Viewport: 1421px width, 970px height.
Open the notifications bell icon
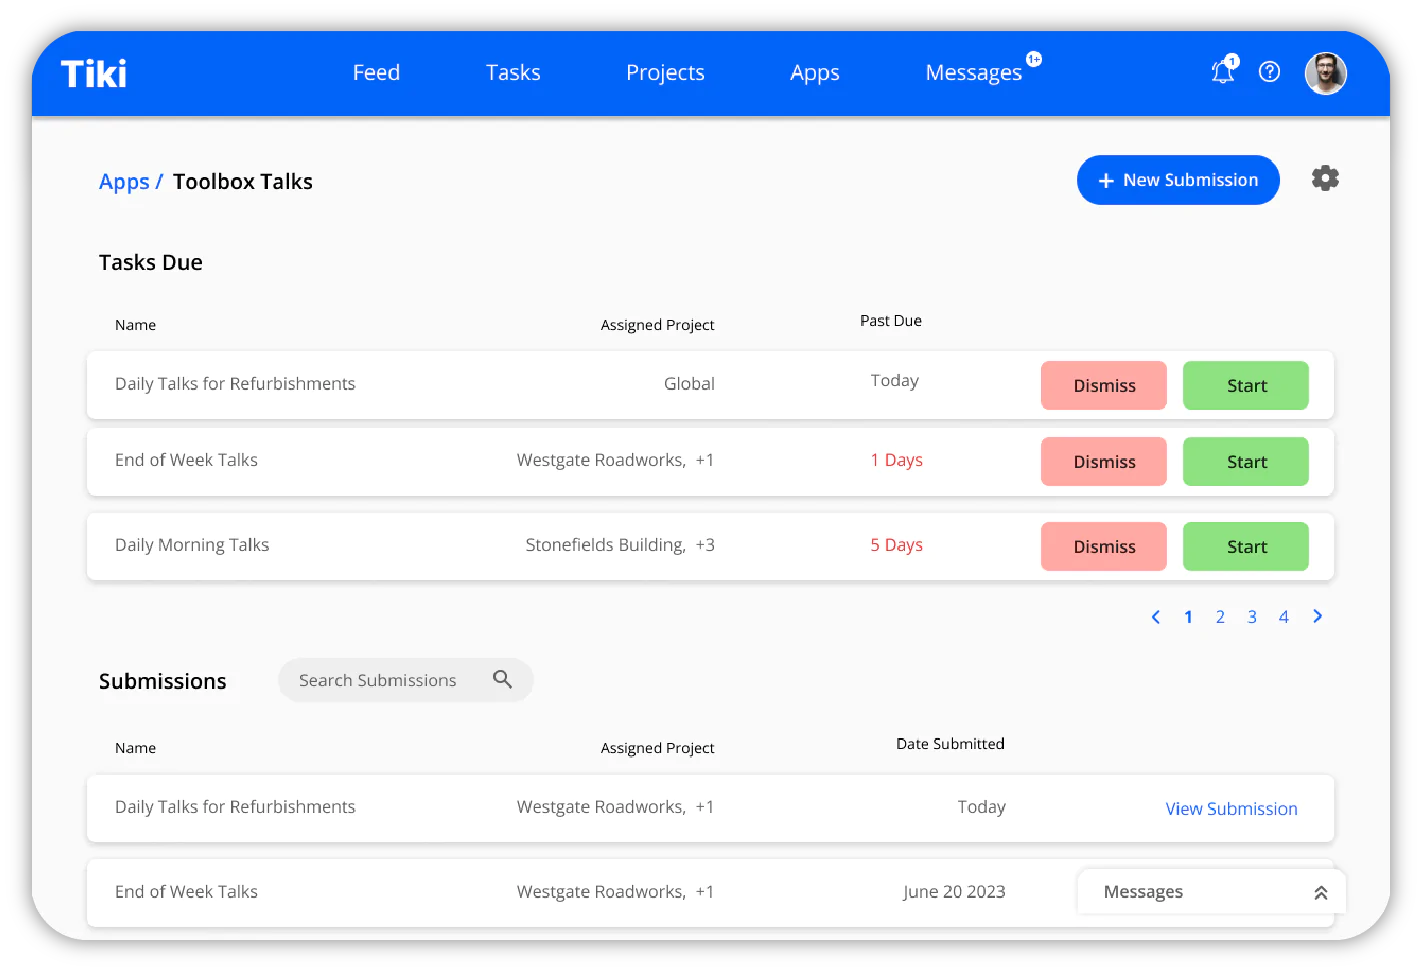tap(1223, 71)
